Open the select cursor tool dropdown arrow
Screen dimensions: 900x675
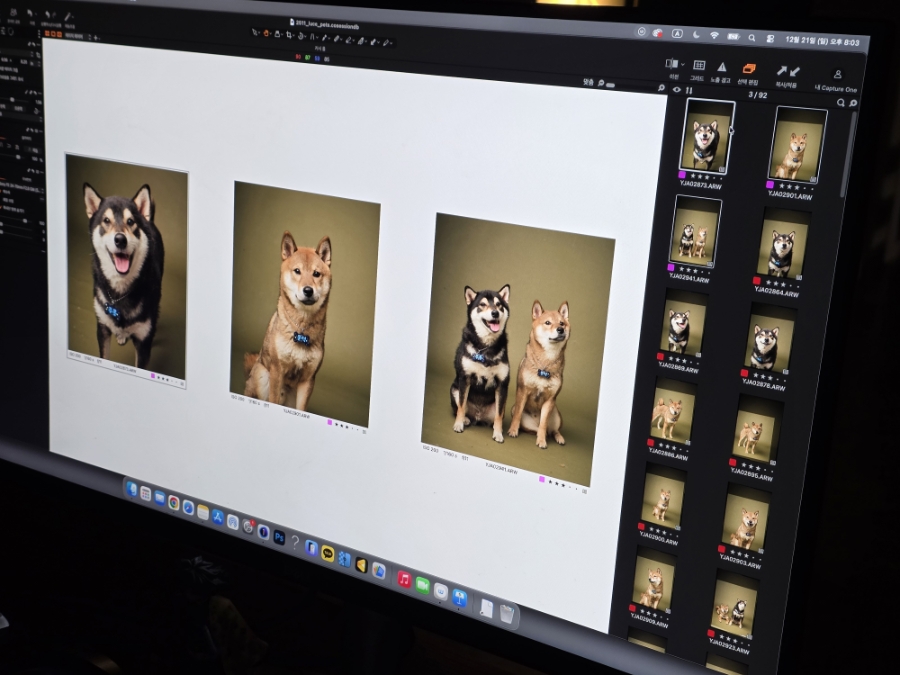[x=259, y=33]
